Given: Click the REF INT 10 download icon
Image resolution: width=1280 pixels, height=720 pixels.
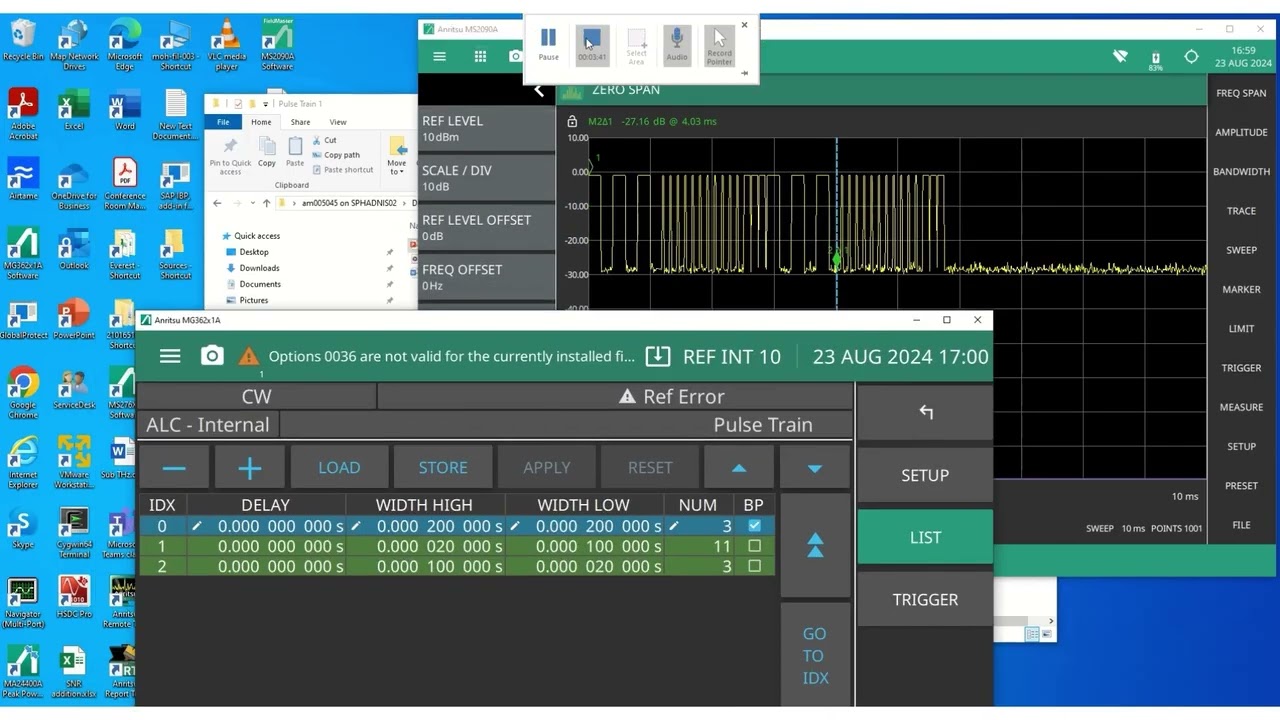Looking at the screenshot, I should [x=657, y=356].
